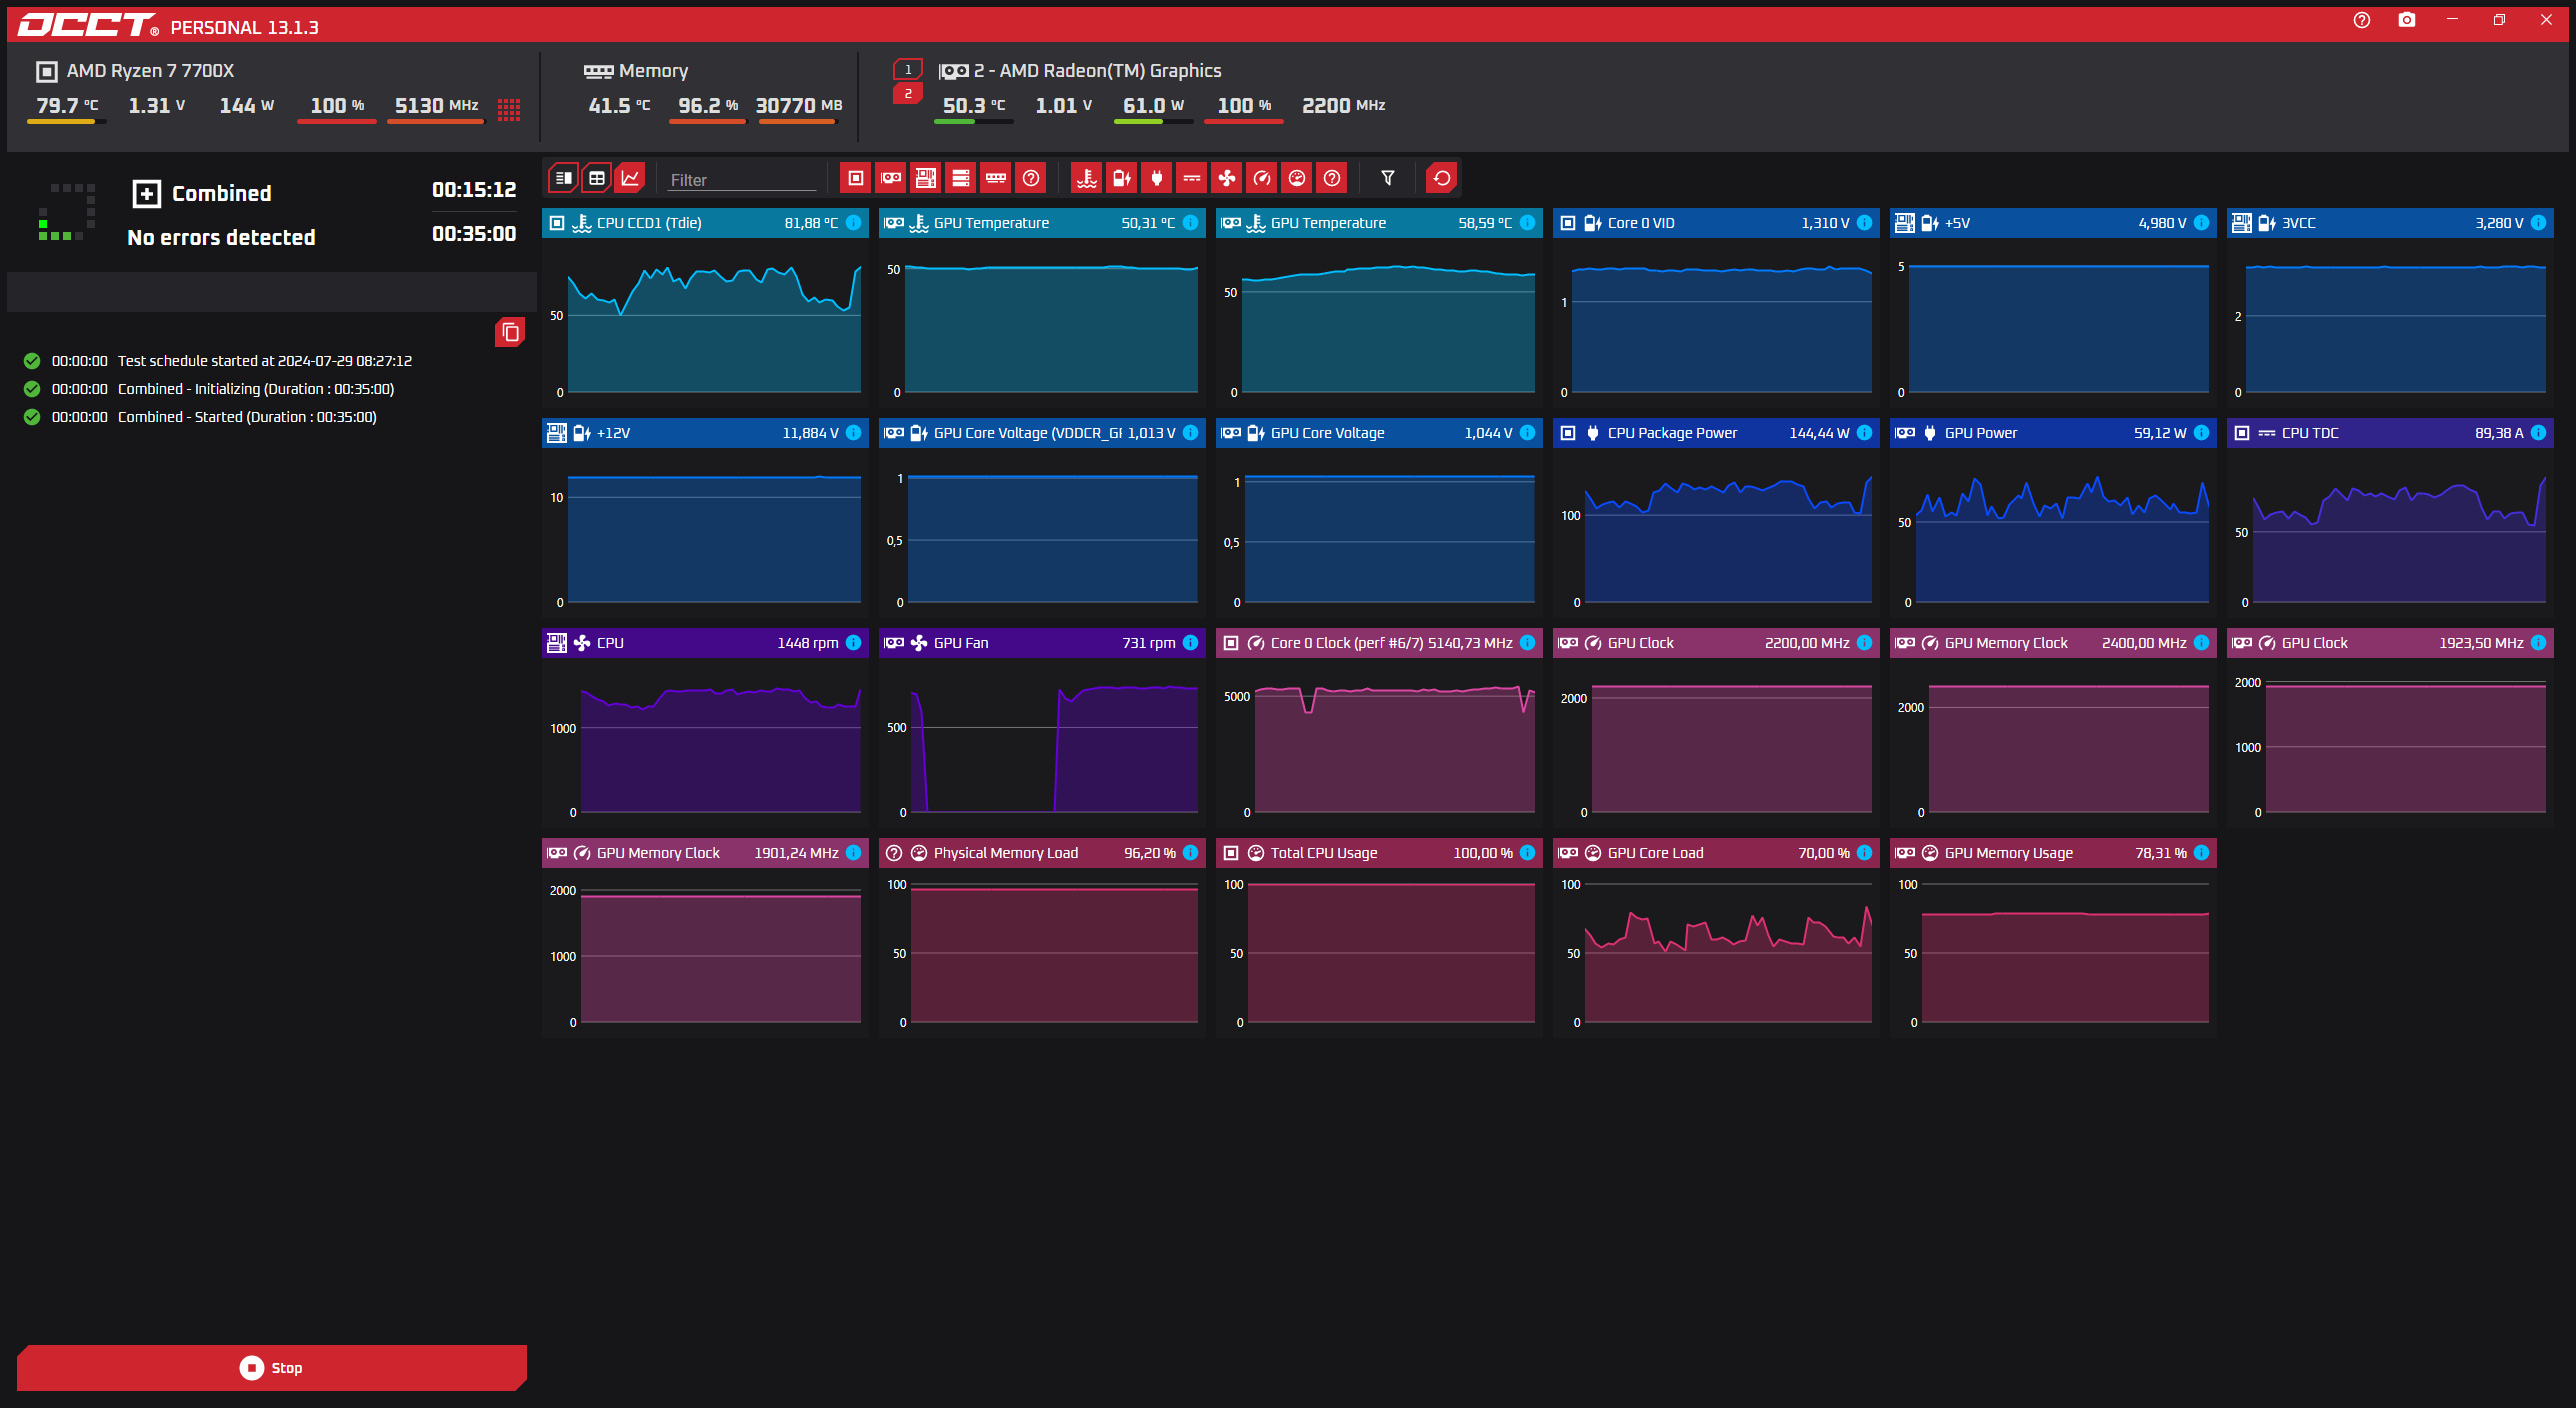This screenshot has width=2576, height=1408.
Task: Toggle the voltage sensor type filter
Action: click(x=1122, y=178)
